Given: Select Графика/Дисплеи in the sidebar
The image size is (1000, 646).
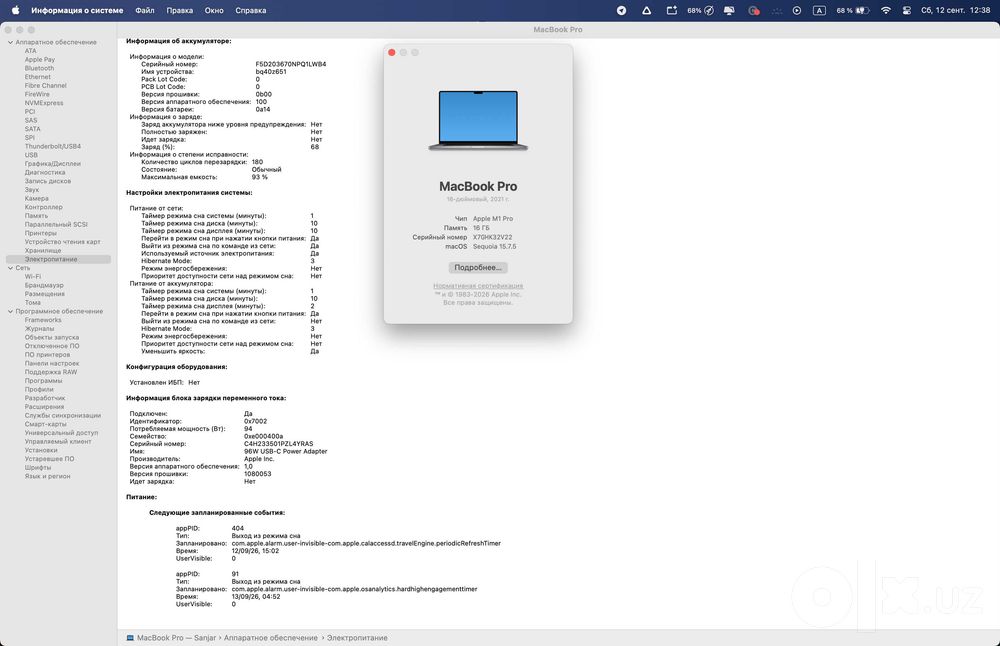Looking at the screenshot, I should coord(53,163).
